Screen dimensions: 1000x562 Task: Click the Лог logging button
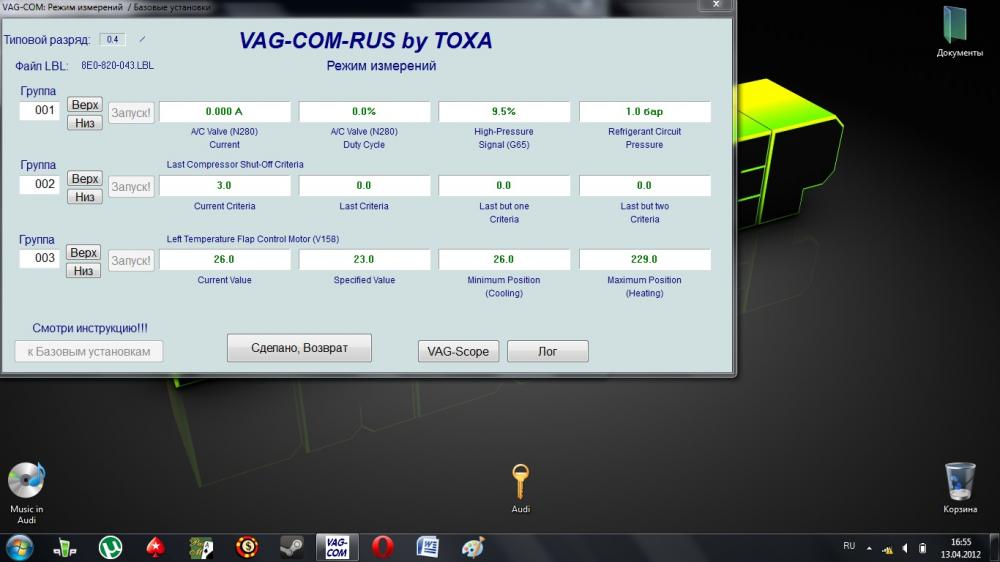547,351
